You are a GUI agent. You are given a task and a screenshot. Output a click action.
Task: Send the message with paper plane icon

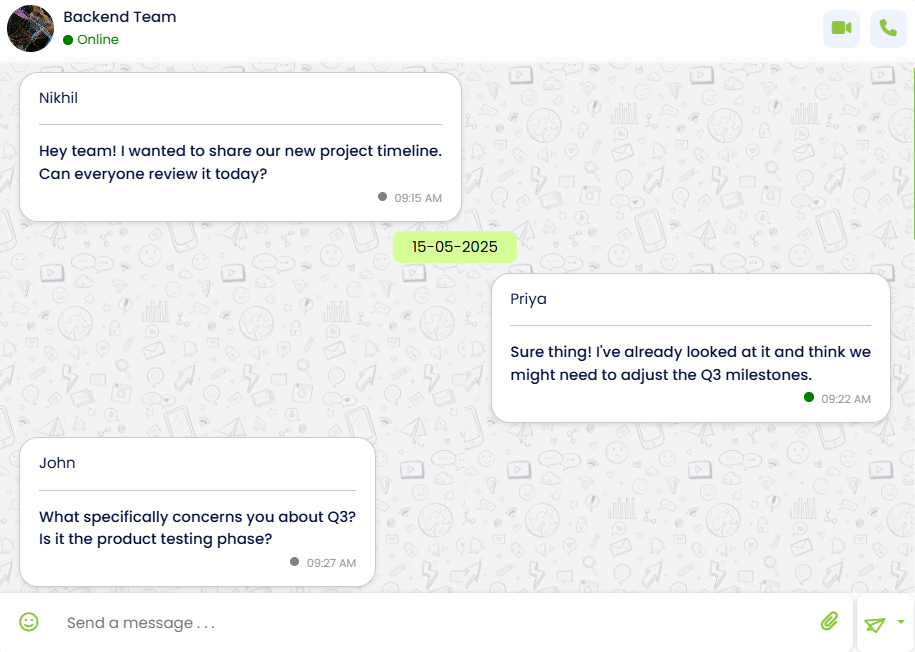click(x=875, y=624)
